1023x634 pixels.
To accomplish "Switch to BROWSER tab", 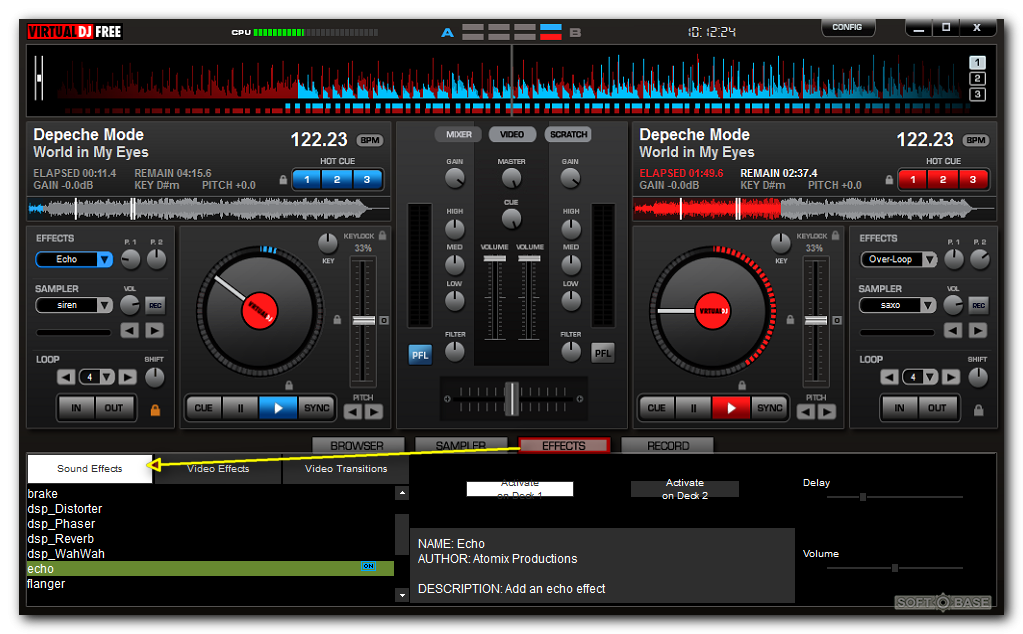I will [x=357, y=445].
